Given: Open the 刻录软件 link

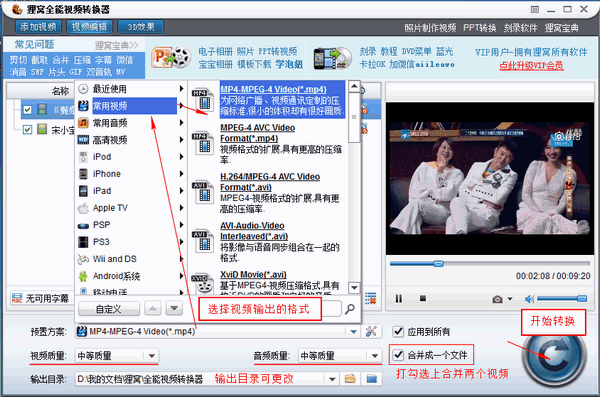Looking at the screenshot, I should point(520,28).
